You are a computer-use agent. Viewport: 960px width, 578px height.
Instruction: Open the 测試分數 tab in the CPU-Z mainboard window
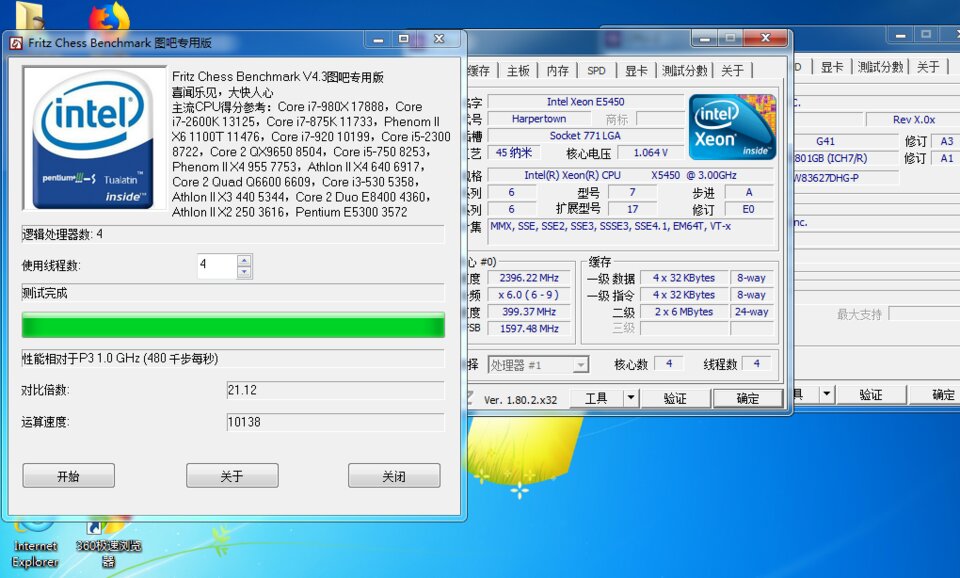(x=880, y=67)
